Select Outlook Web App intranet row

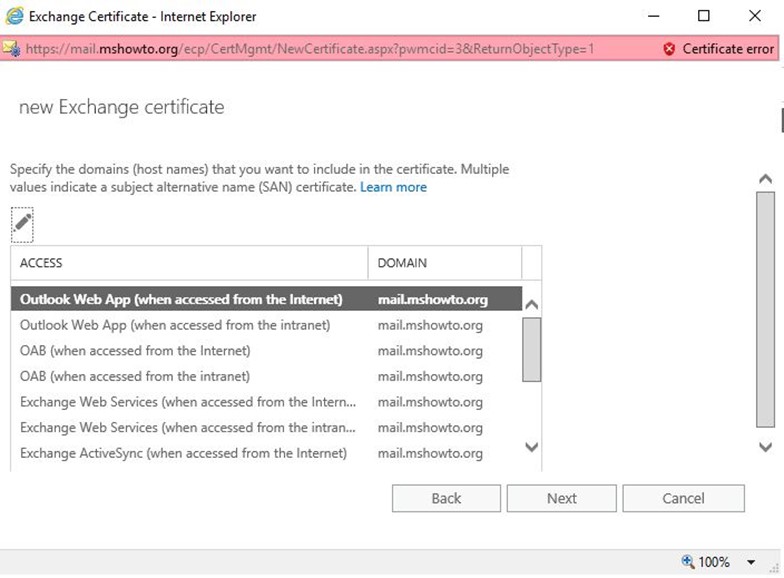[x=266, y=325]
